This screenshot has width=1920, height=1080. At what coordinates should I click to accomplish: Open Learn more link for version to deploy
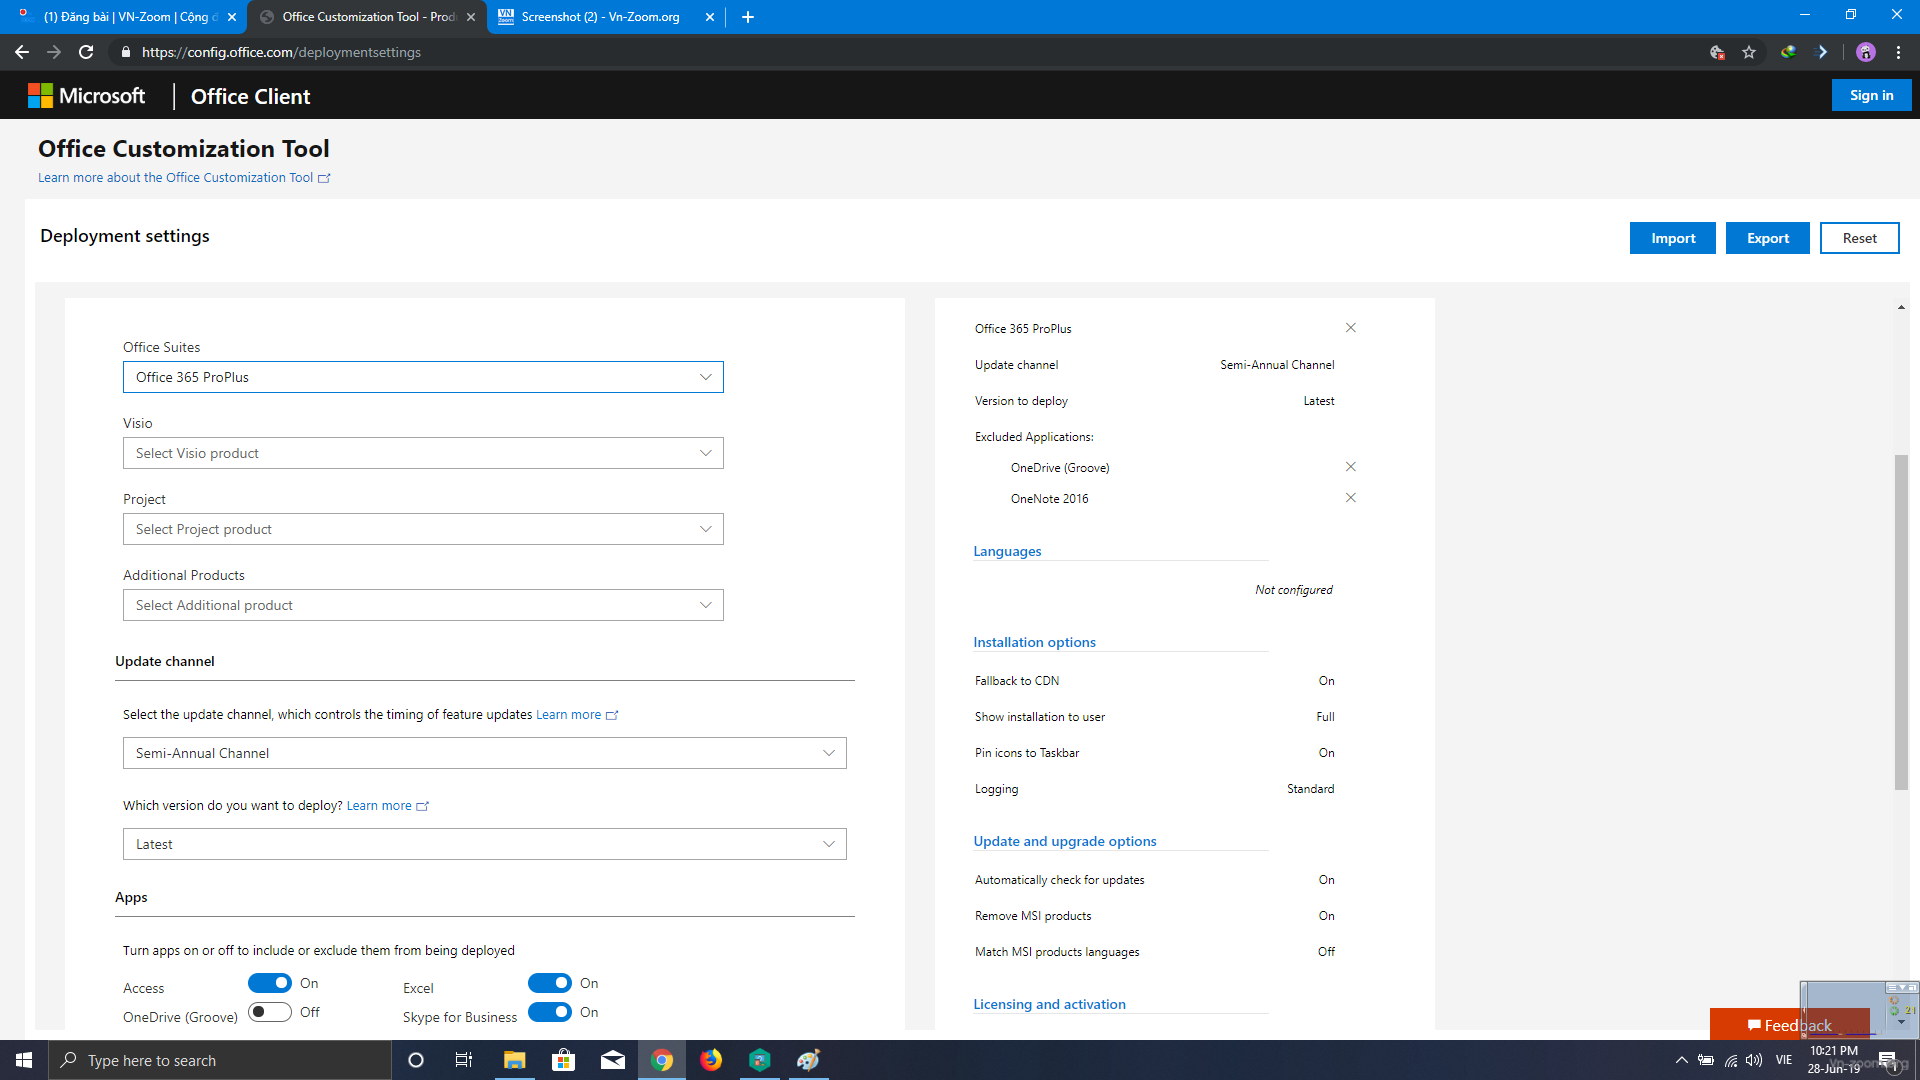coord(387,805)
